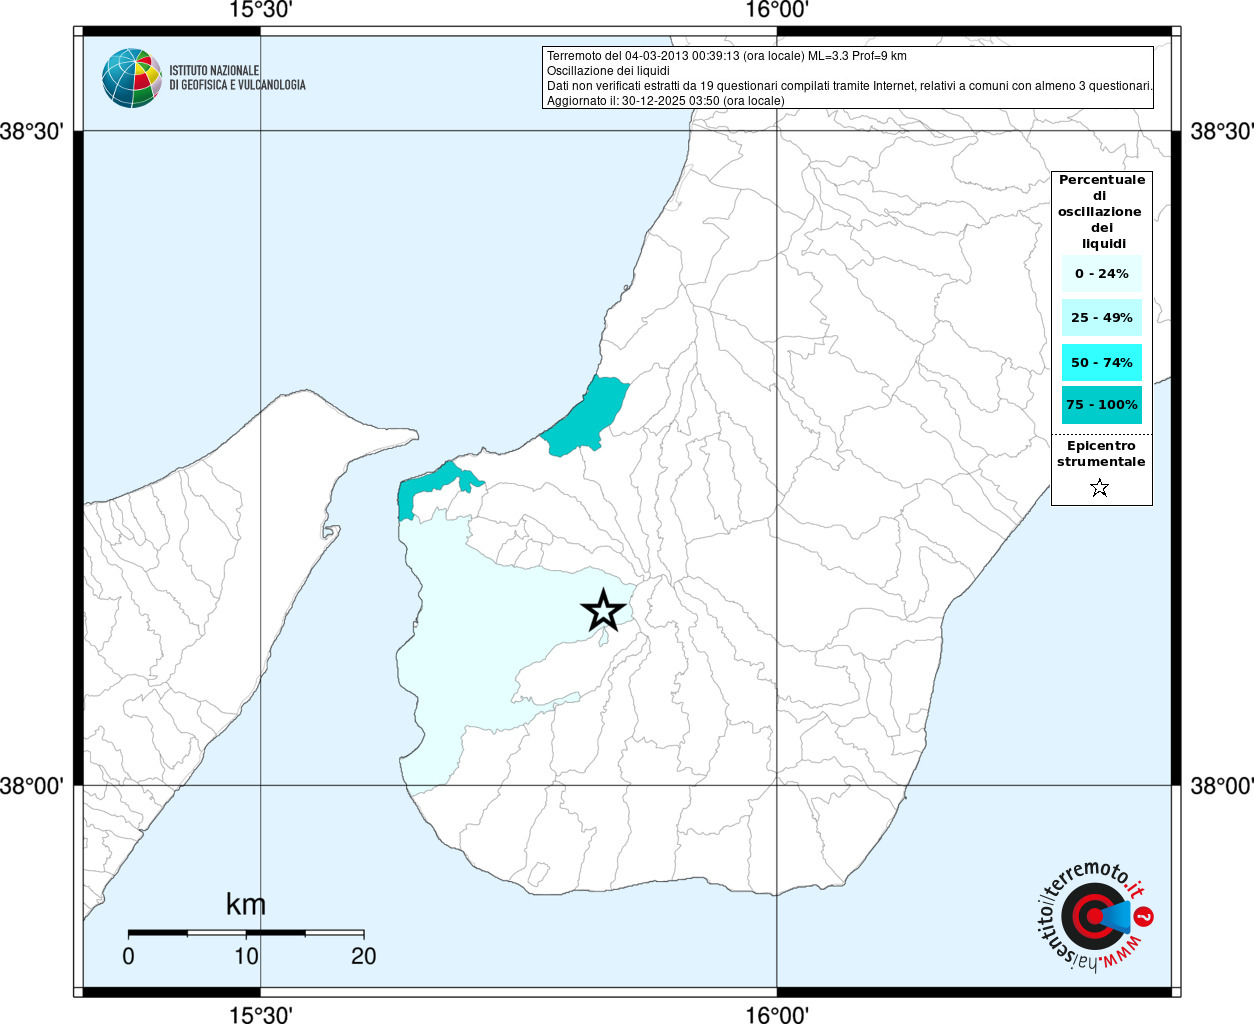
Task: Click the top 15°30' longitude label
Action: point(260,11)
